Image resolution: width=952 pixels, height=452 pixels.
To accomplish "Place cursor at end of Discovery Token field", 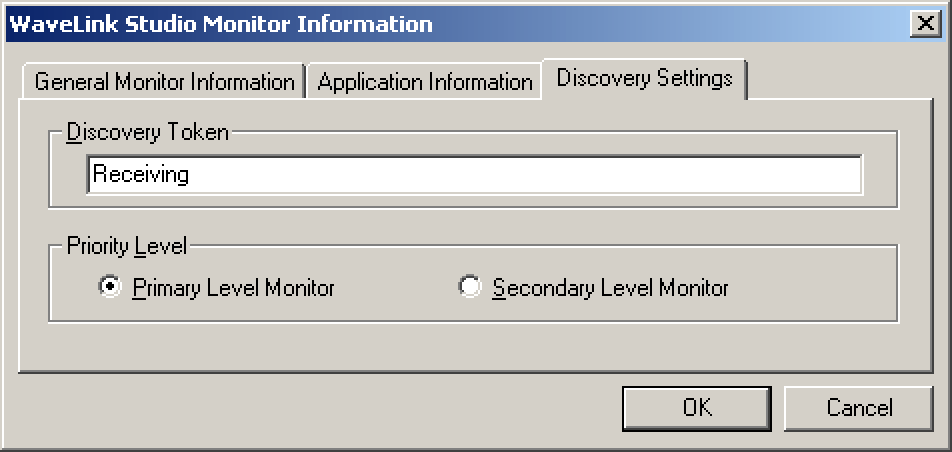I will (x=850, y=175).
